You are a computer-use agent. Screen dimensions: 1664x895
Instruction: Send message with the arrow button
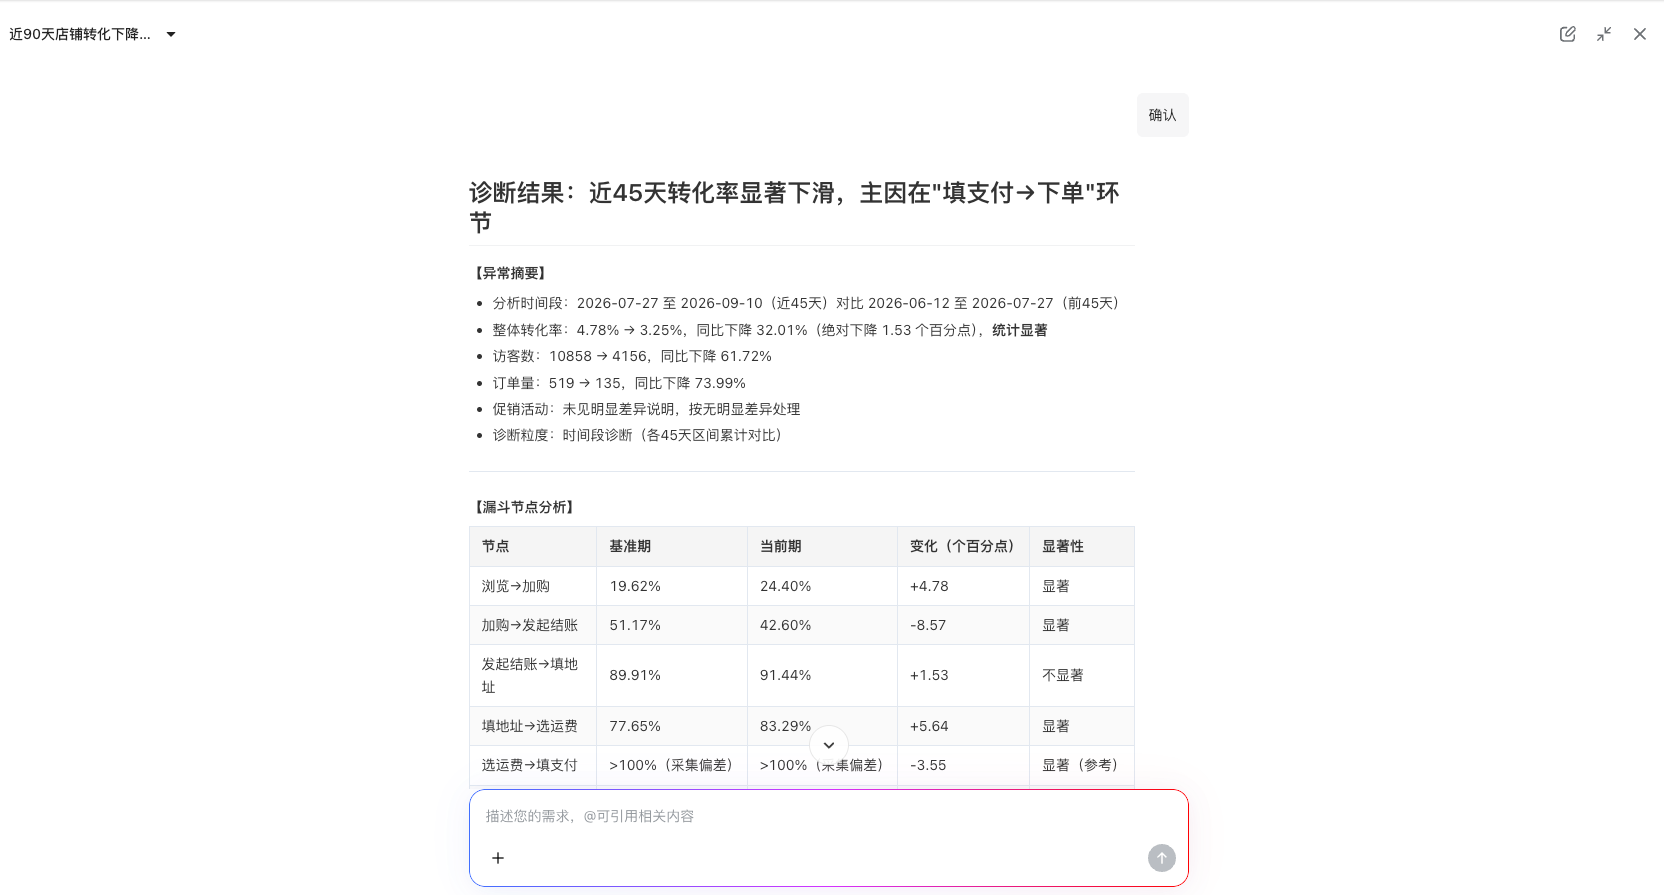[x=1161, y=858]
